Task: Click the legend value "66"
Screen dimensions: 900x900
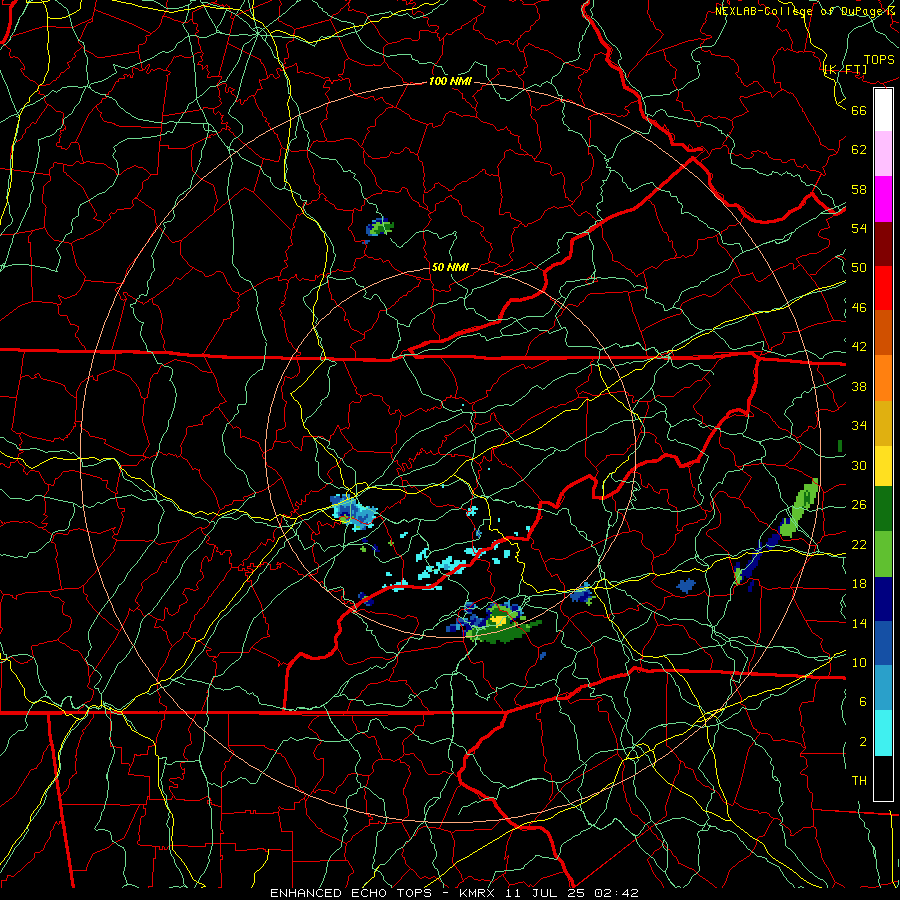Action: [x=859, y=110]
